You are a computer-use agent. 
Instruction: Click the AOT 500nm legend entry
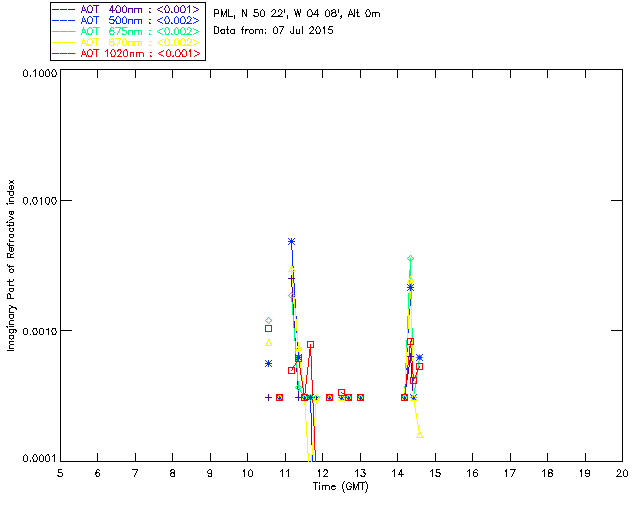(127, 20)
